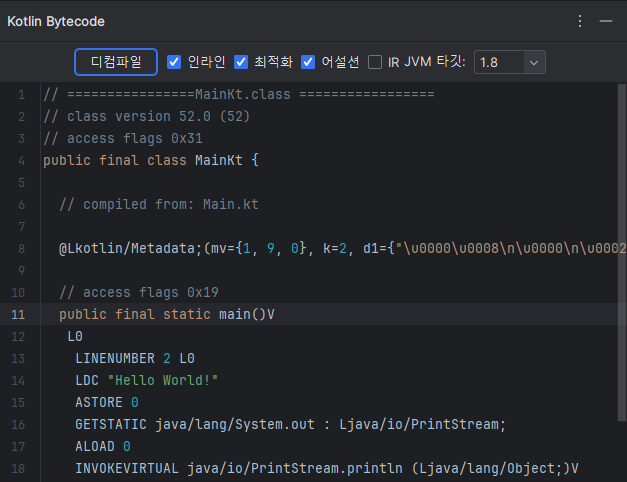Click the 'public final static main()V' line
627x482 pixels.
pos(167,314)
